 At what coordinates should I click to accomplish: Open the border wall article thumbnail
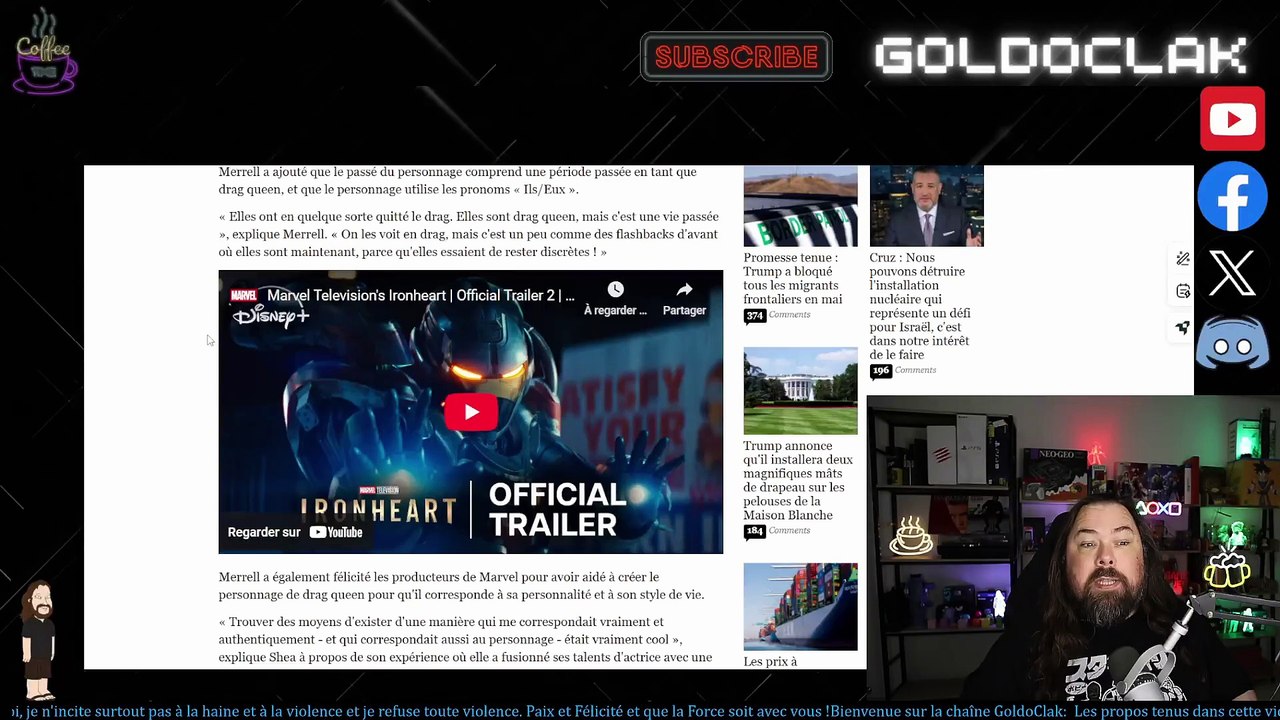click(800, 206)
